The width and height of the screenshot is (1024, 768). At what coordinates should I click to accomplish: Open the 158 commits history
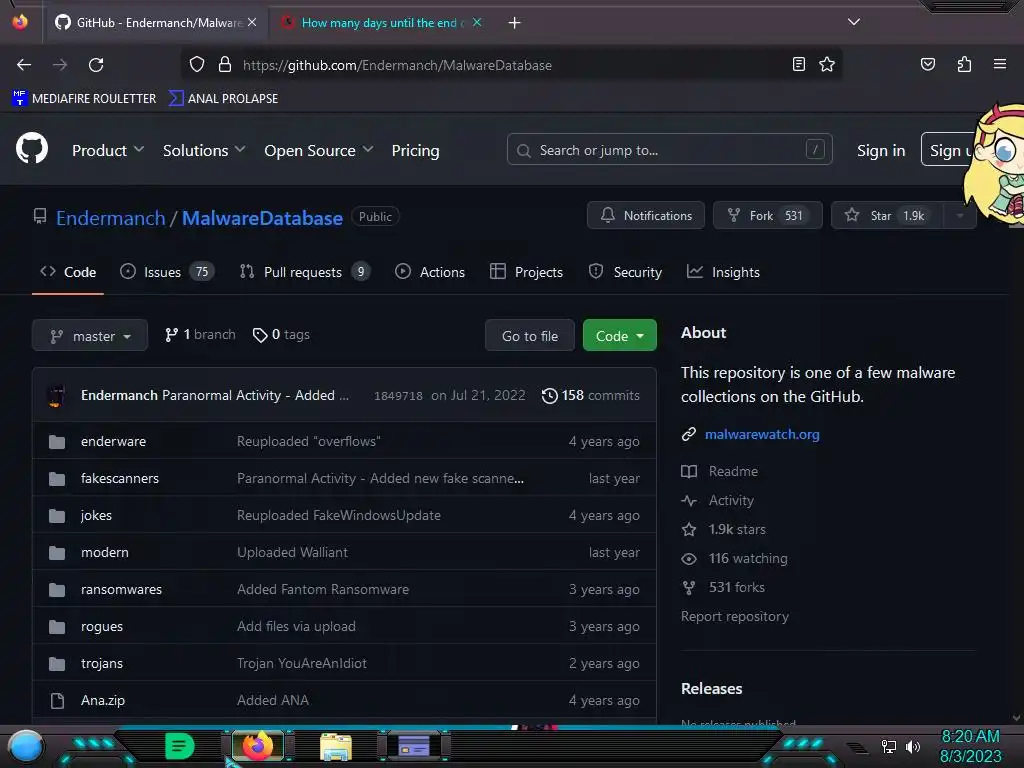(x=590, y=396)
